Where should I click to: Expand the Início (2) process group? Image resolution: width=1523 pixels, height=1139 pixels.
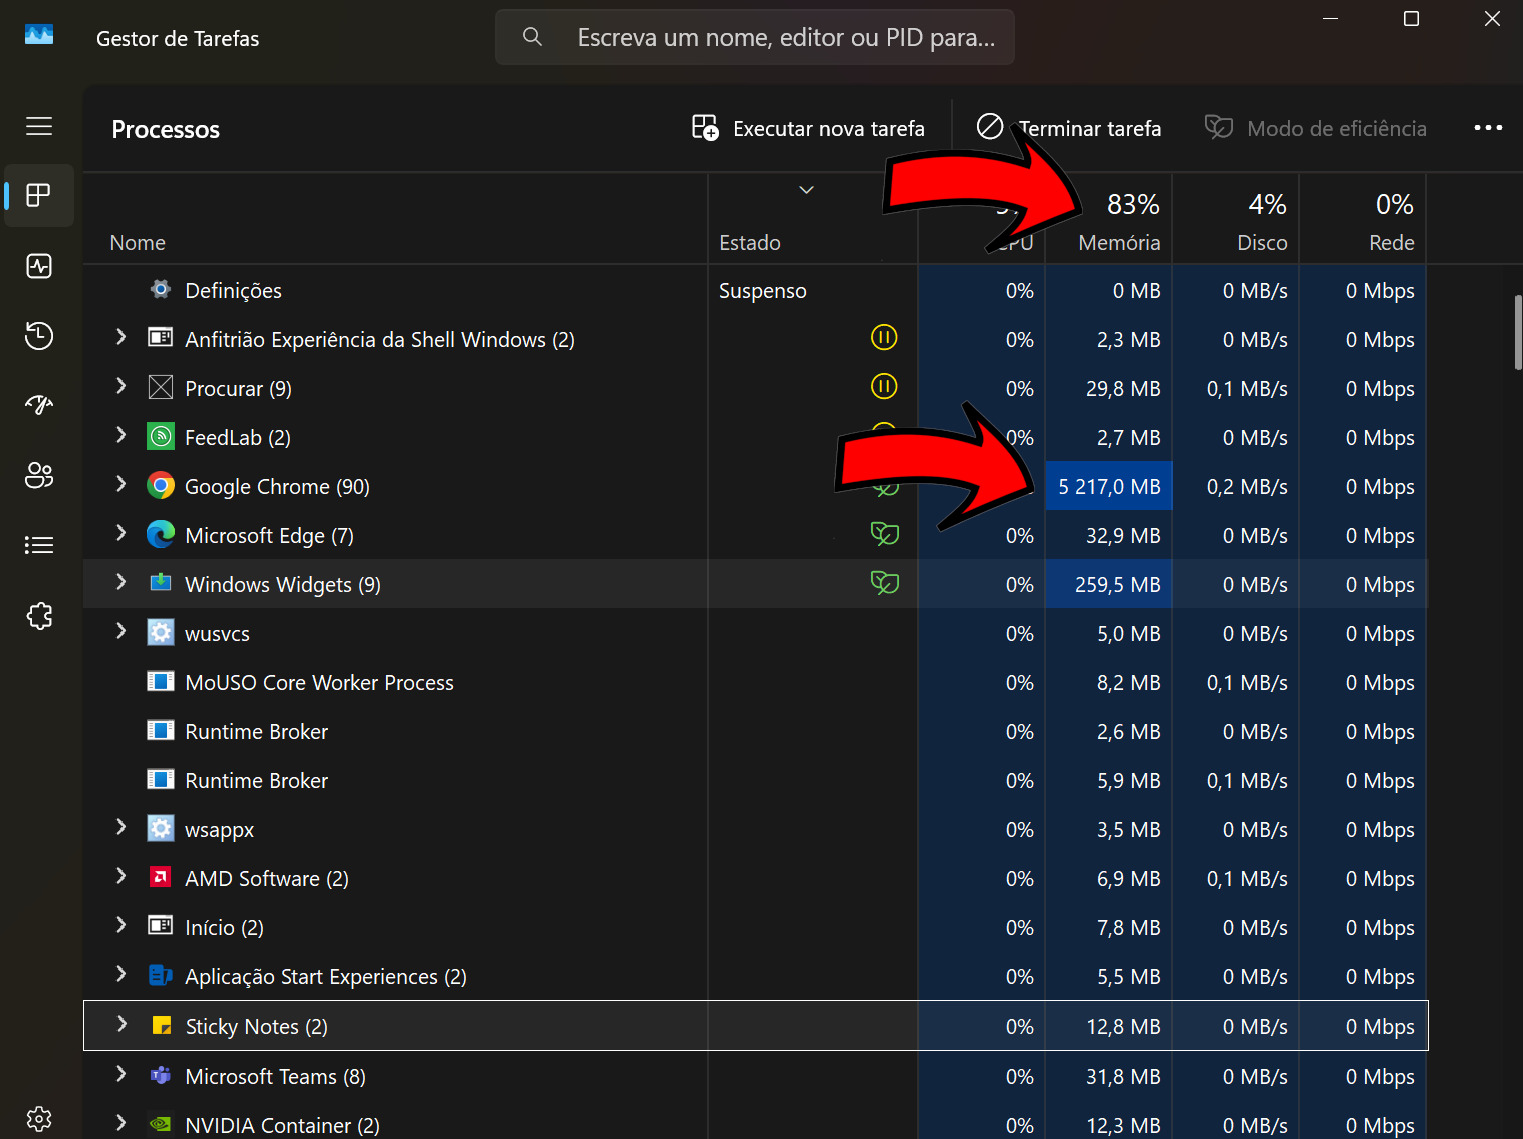[121, 926]
